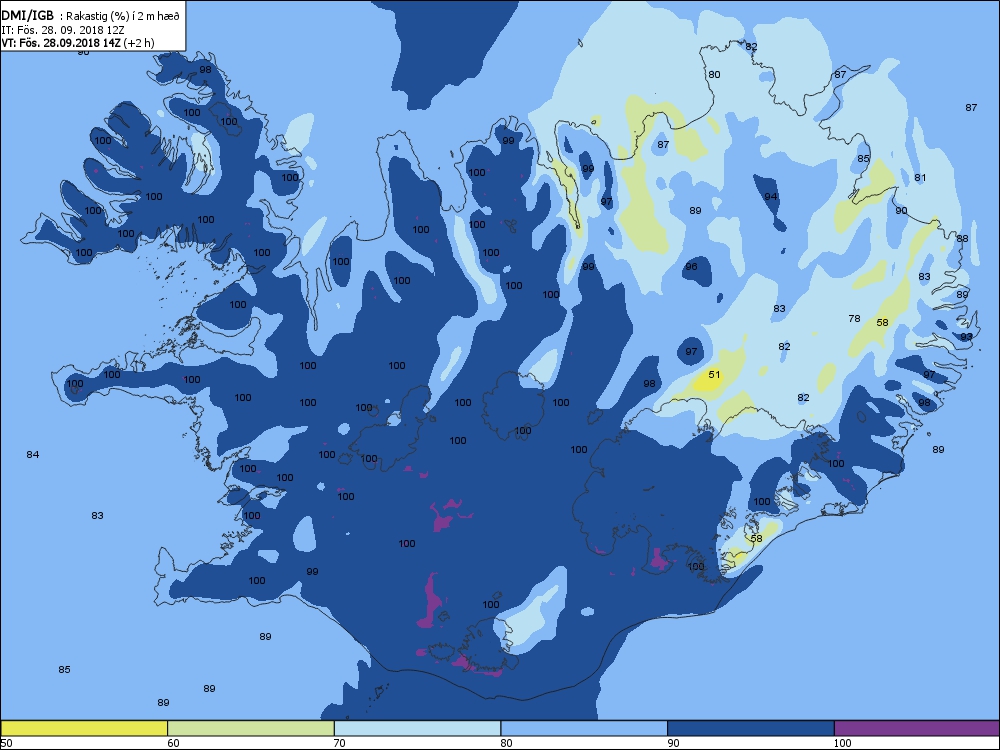Click the legend scale label 70
The image size is (1000, 750).
click(339, 742)
